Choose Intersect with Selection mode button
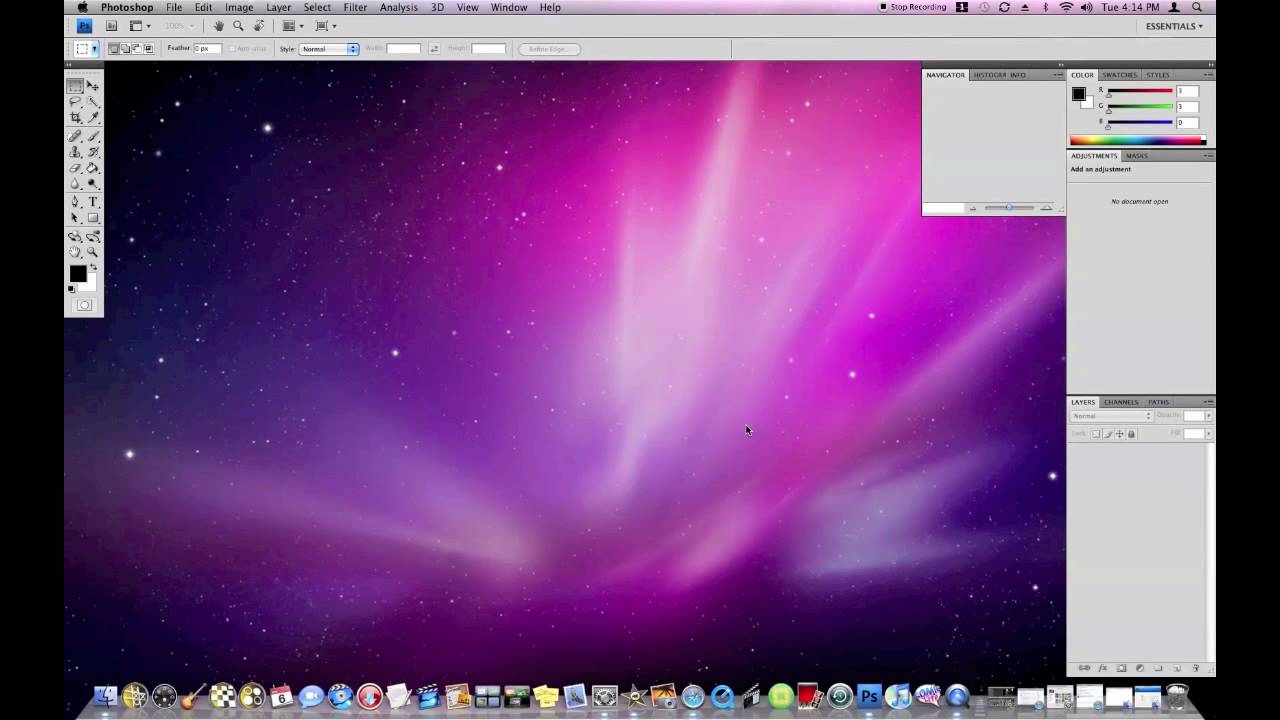This screenshot has height=720, width=1280. coord(148,48)
